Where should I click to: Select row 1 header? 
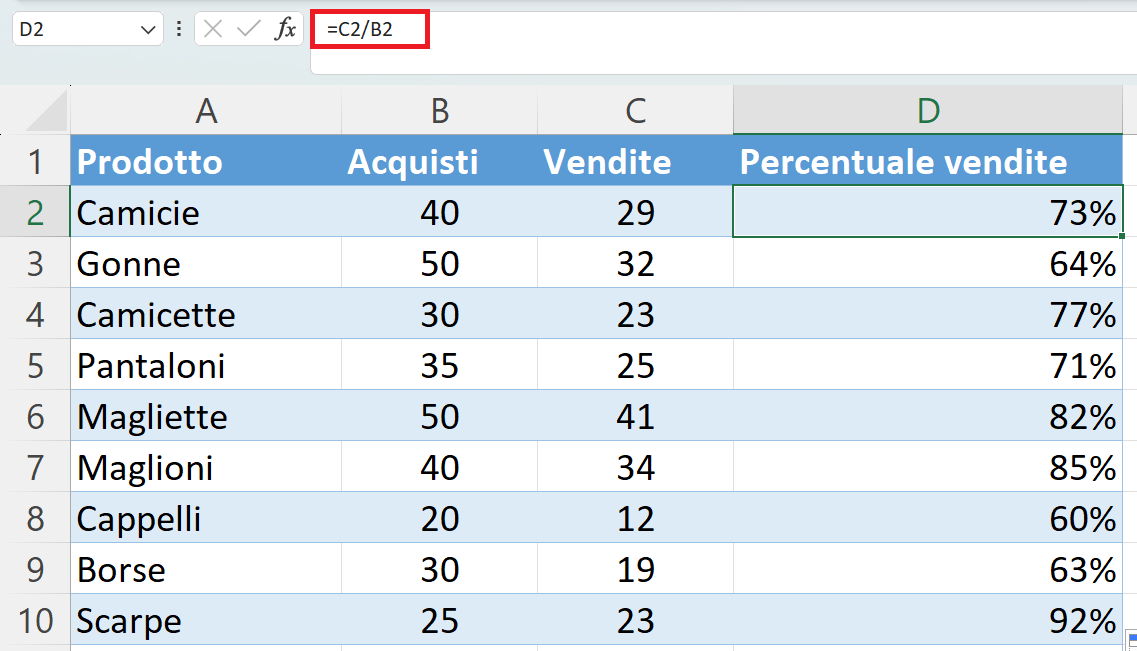point(36,160)
